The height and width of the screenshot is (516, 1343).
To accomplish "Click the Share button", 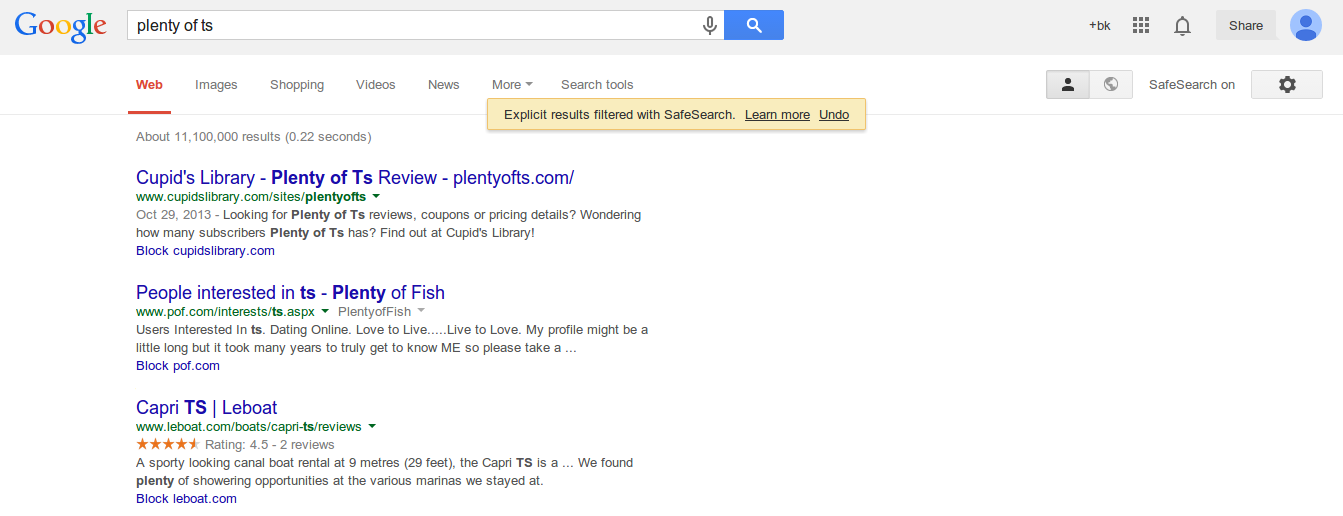I will click(1245, 26).
